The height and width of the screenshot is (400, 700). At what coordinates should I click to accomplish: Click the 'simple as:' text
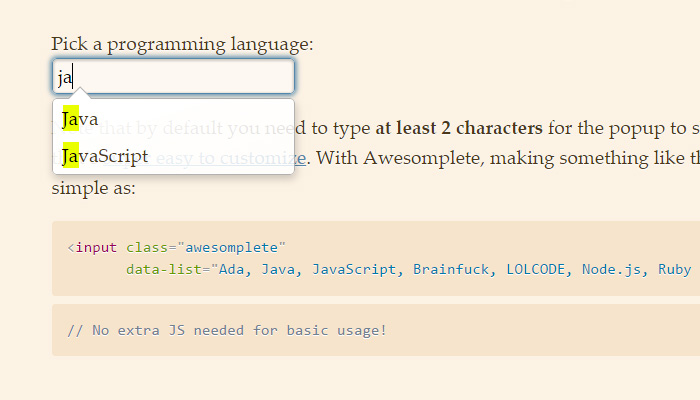(93, 188)
